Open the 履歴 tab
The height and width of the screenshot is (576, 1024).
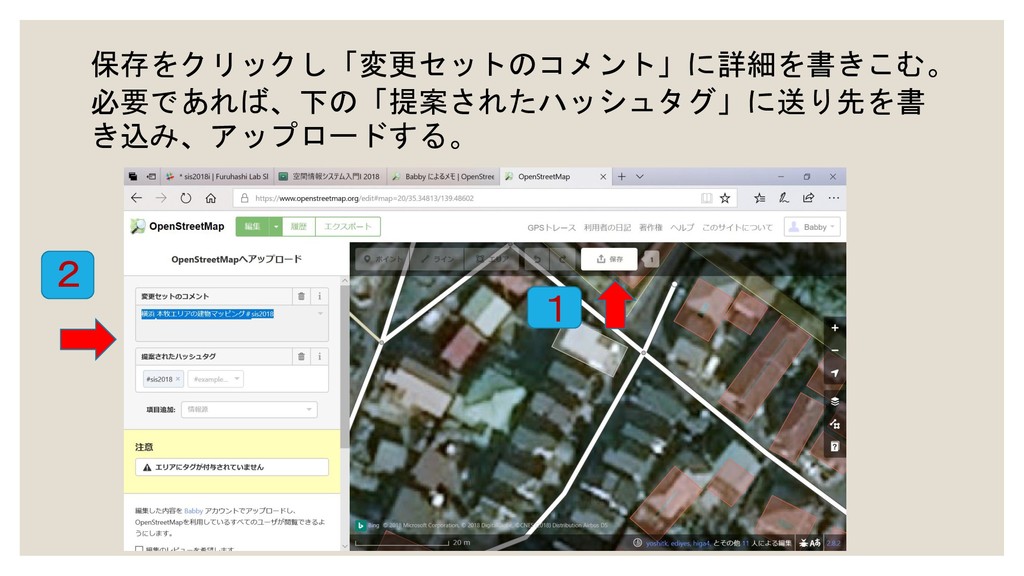point(299,227)
